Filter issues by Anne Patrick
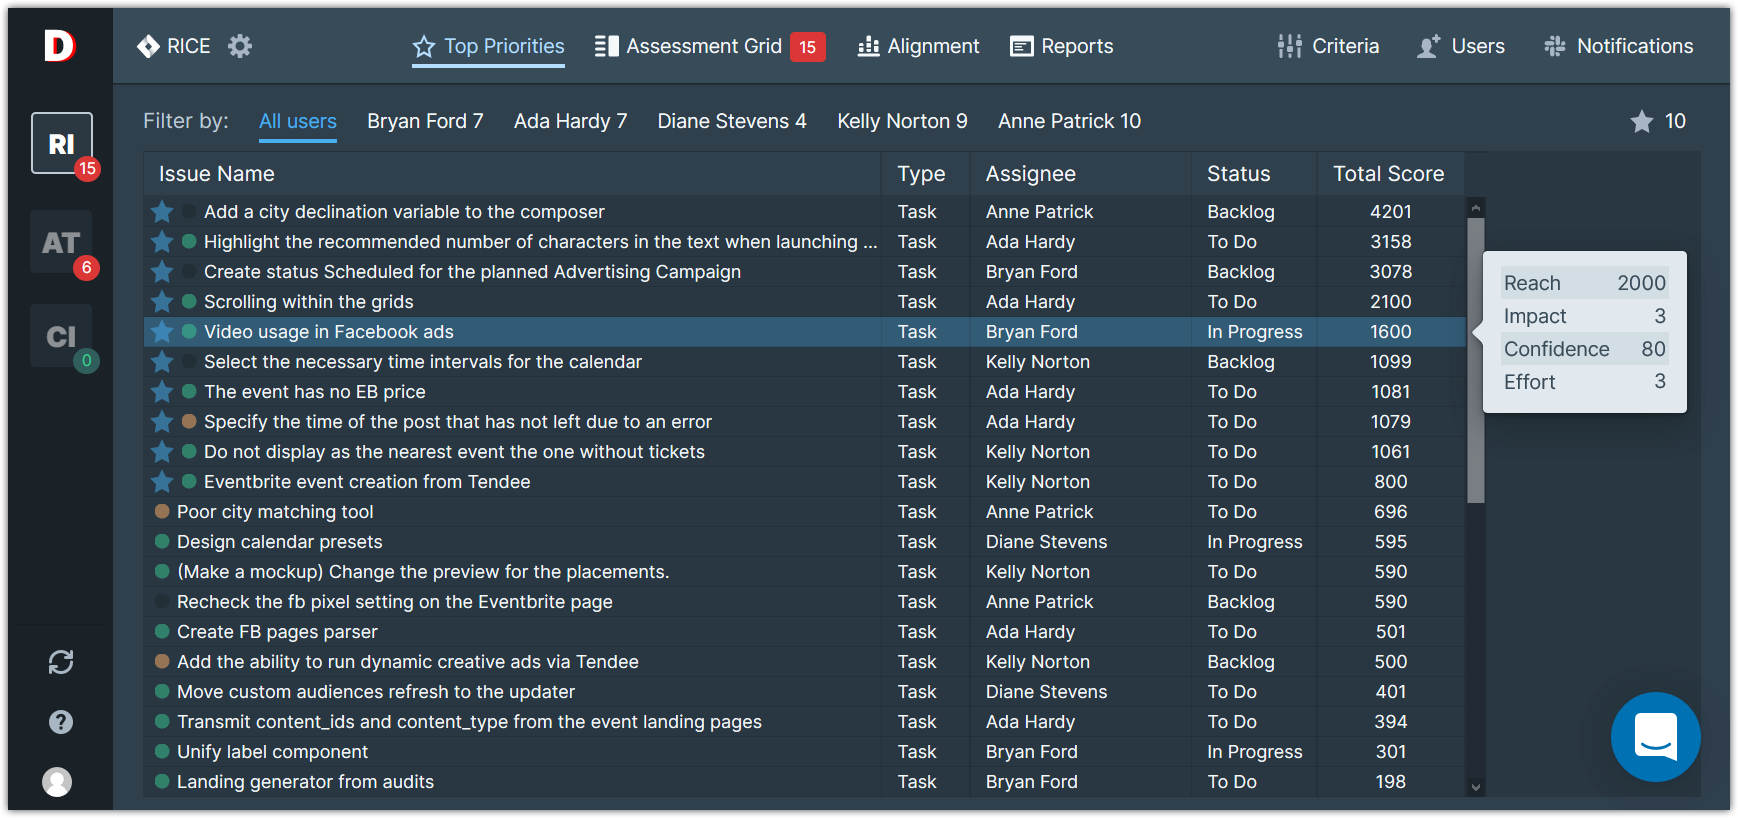 1069,121
